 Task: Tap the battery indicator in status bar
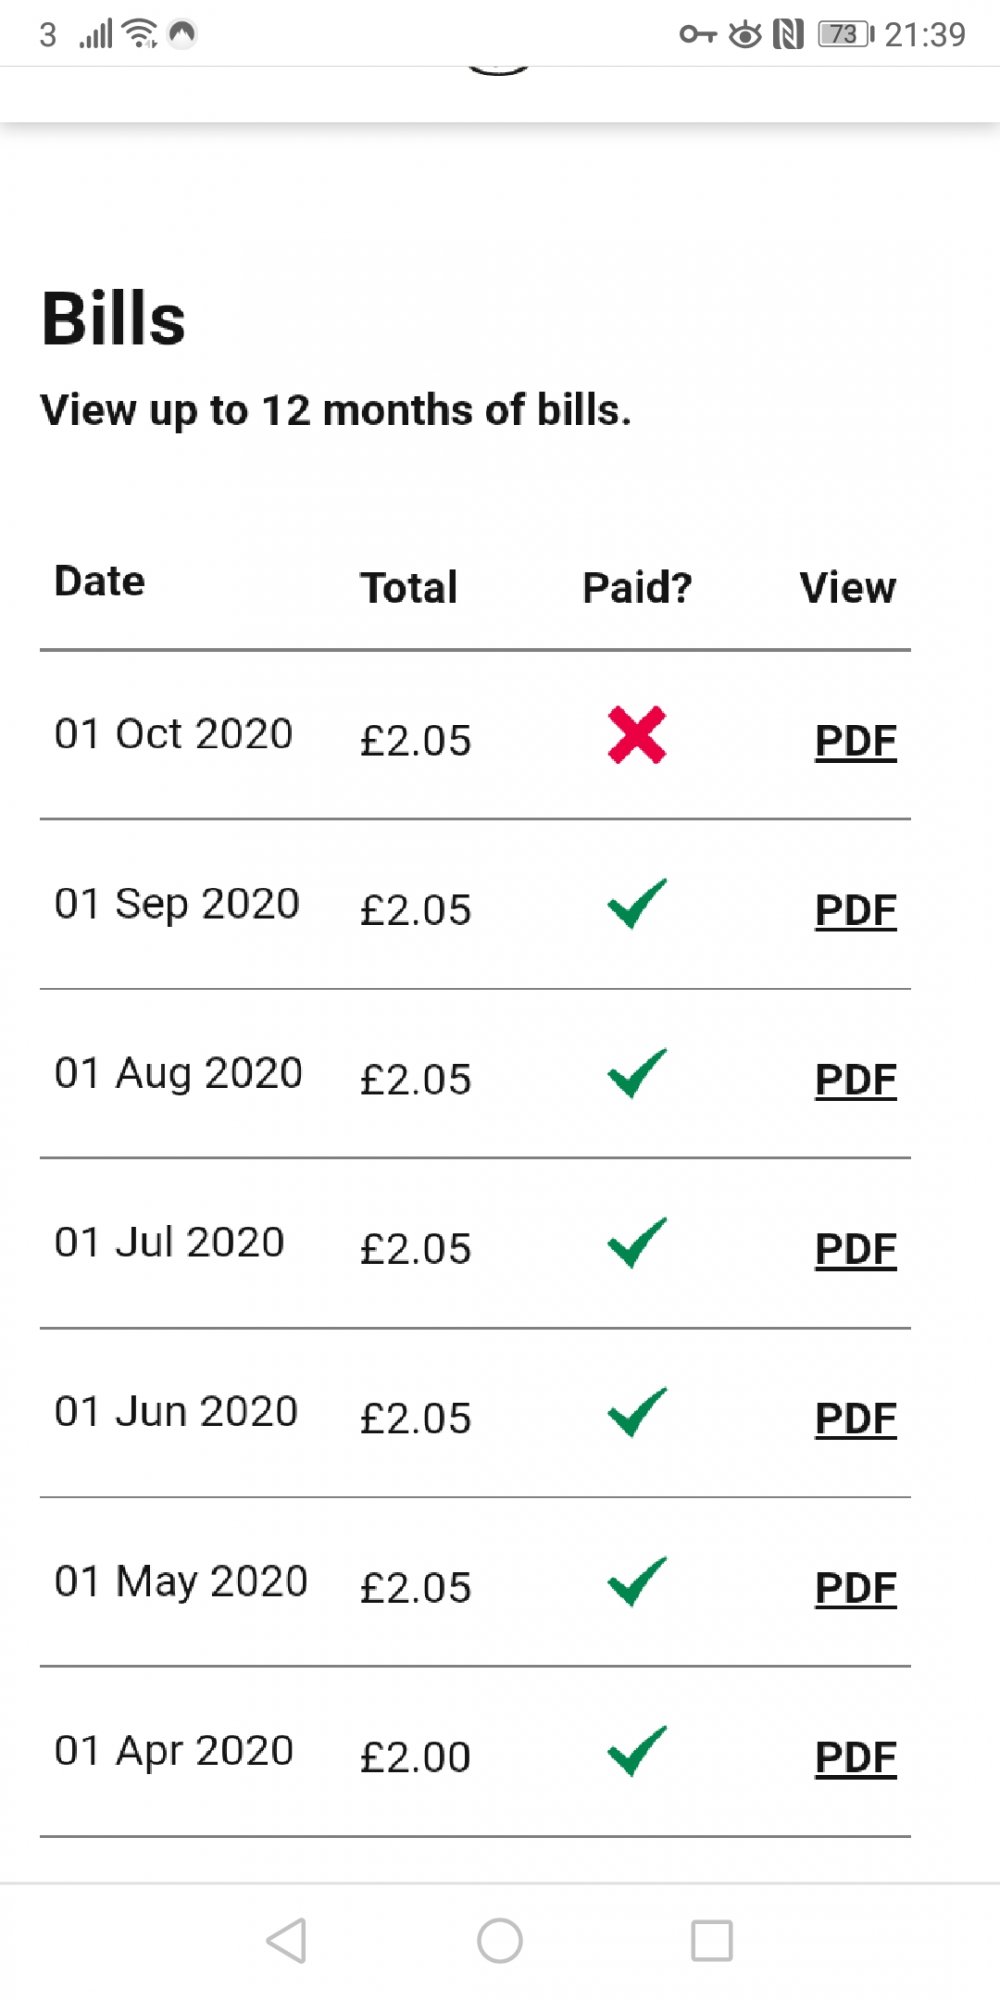pyautogui.click(x=845, y=35)
